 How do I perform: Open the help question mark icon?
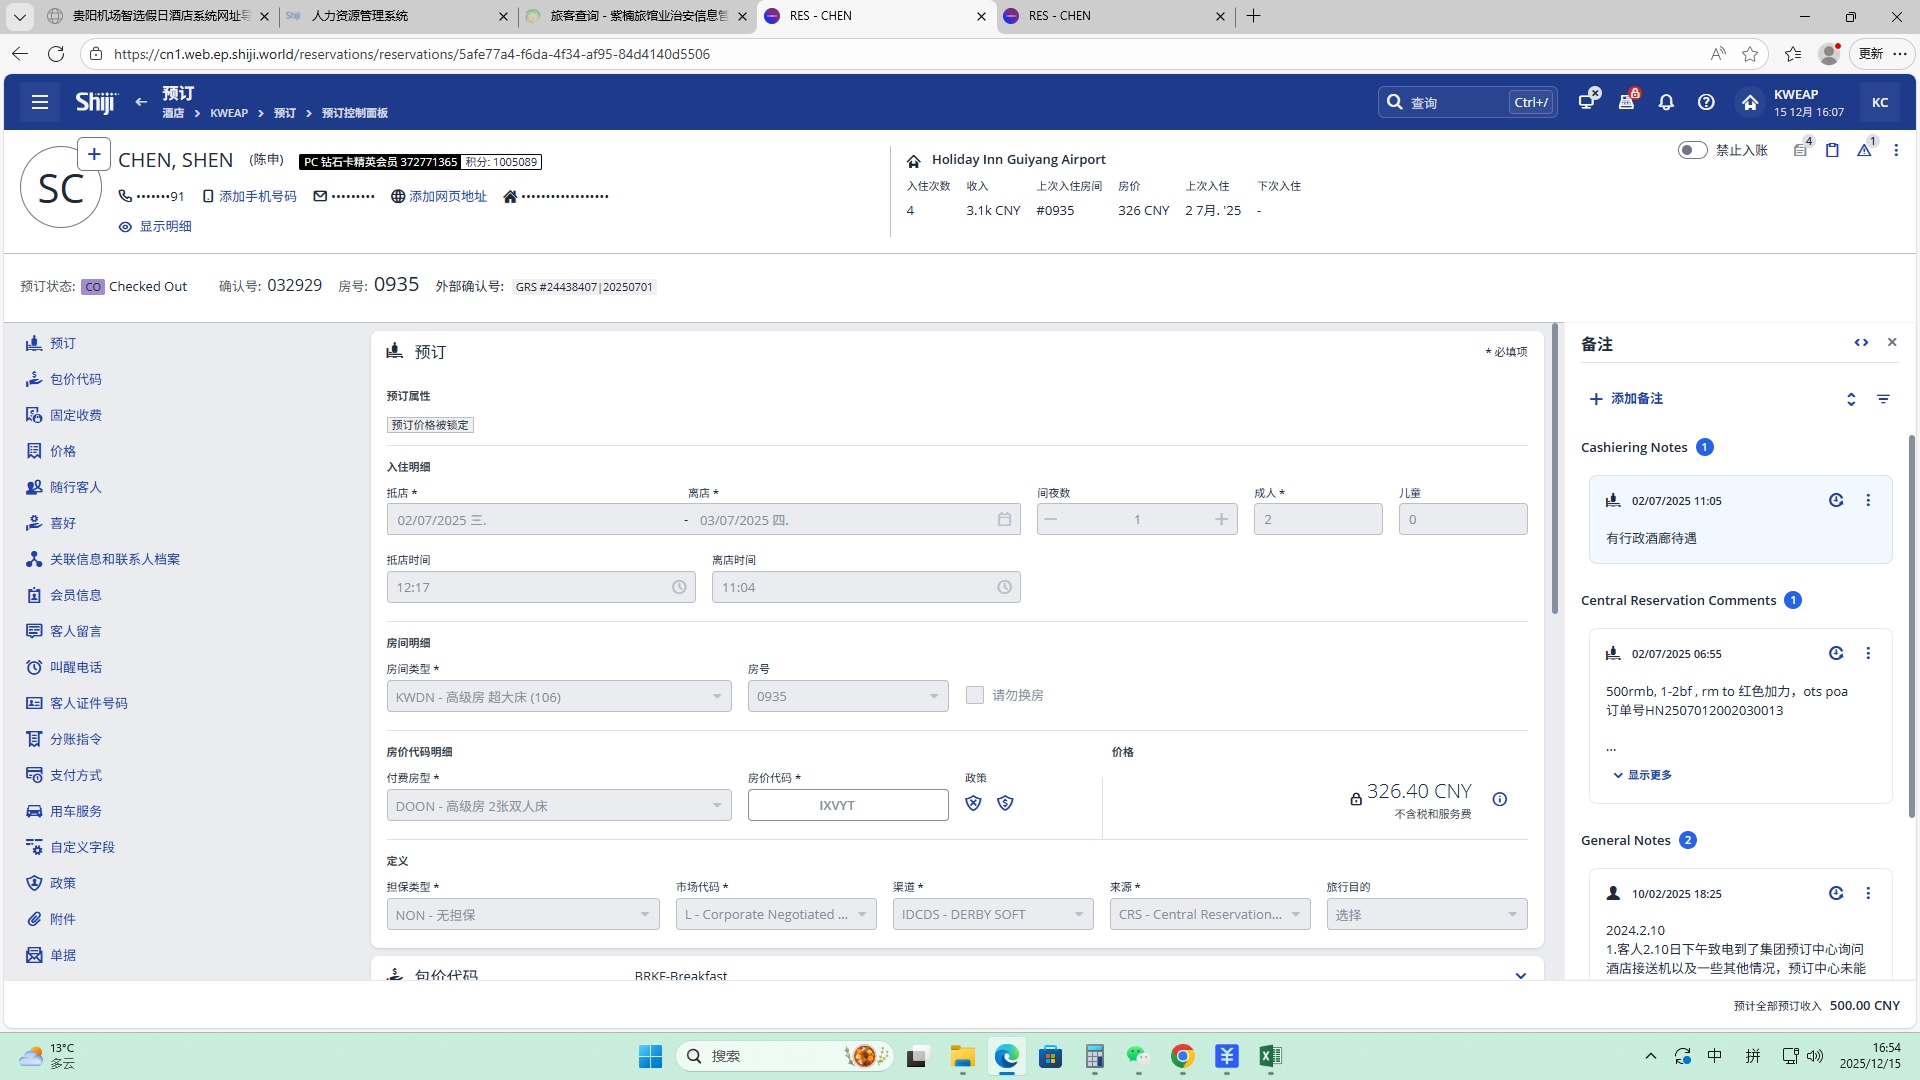pos(1706,102)
